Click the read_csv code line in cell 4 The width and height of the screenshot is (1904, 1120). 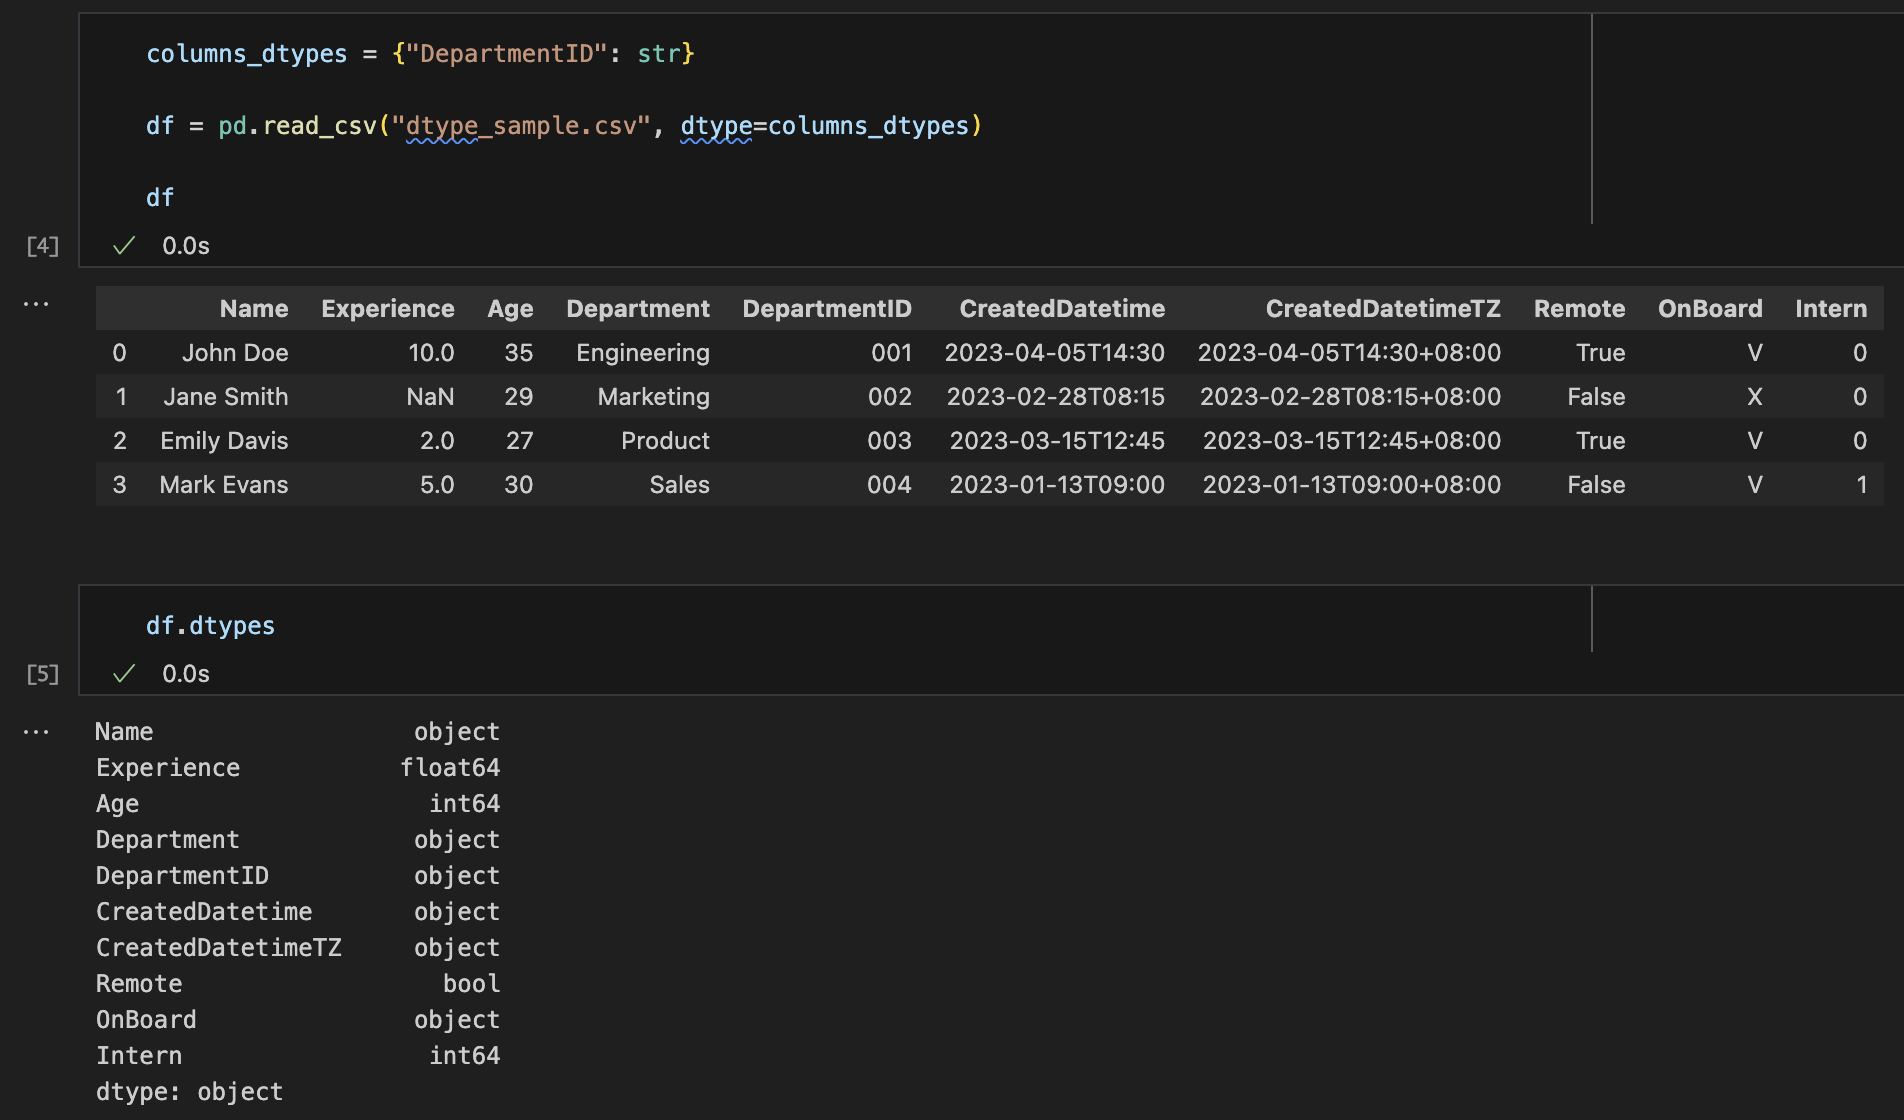click(564, 126)
